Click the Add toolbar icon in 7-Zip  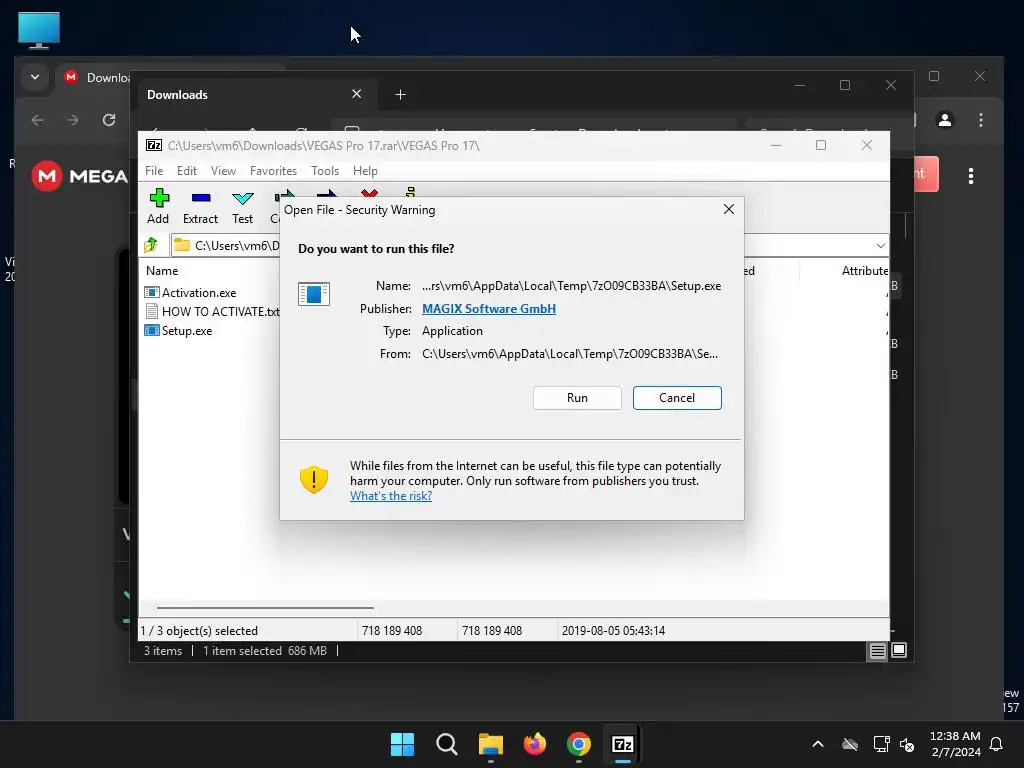click(x=158, y=206)
